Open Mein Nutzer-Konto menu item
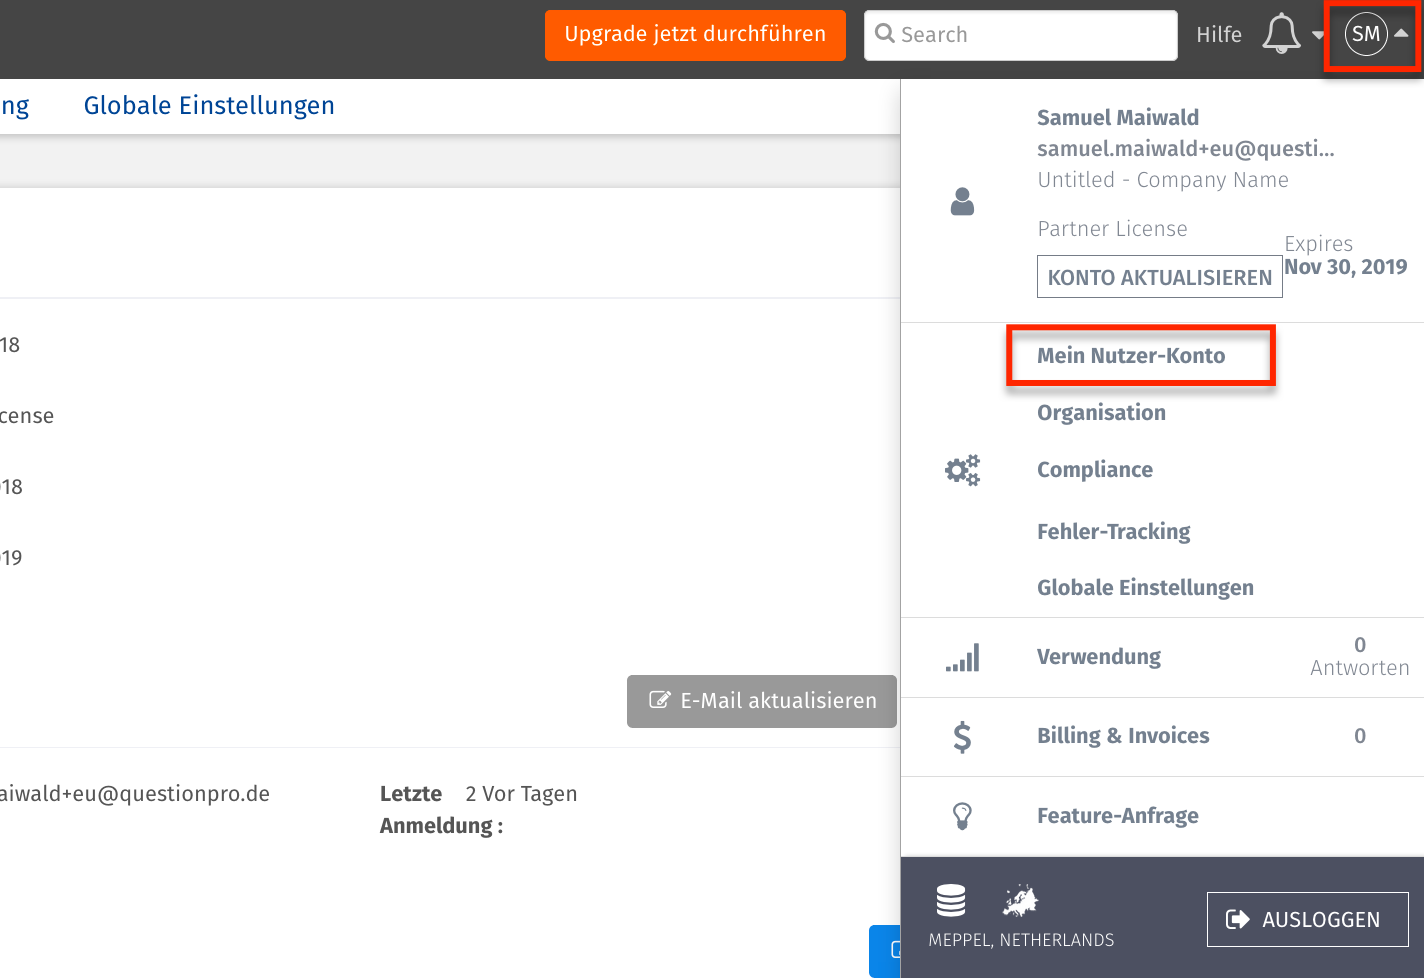Viewport: 1424px width, 978px height. click(x=1131, y=356)
